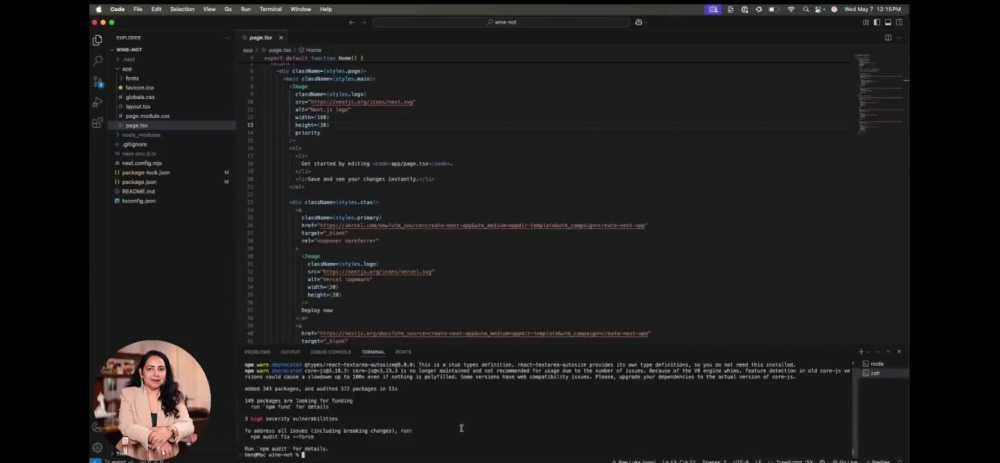Open README.md in the explorer

(x=138, y=191)
